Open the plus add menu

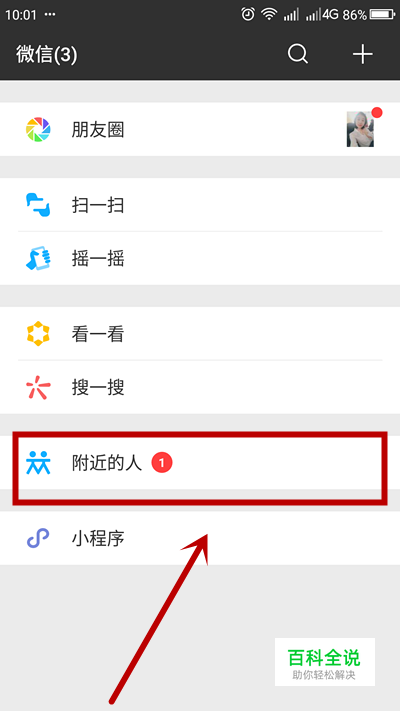click(363, 55)
